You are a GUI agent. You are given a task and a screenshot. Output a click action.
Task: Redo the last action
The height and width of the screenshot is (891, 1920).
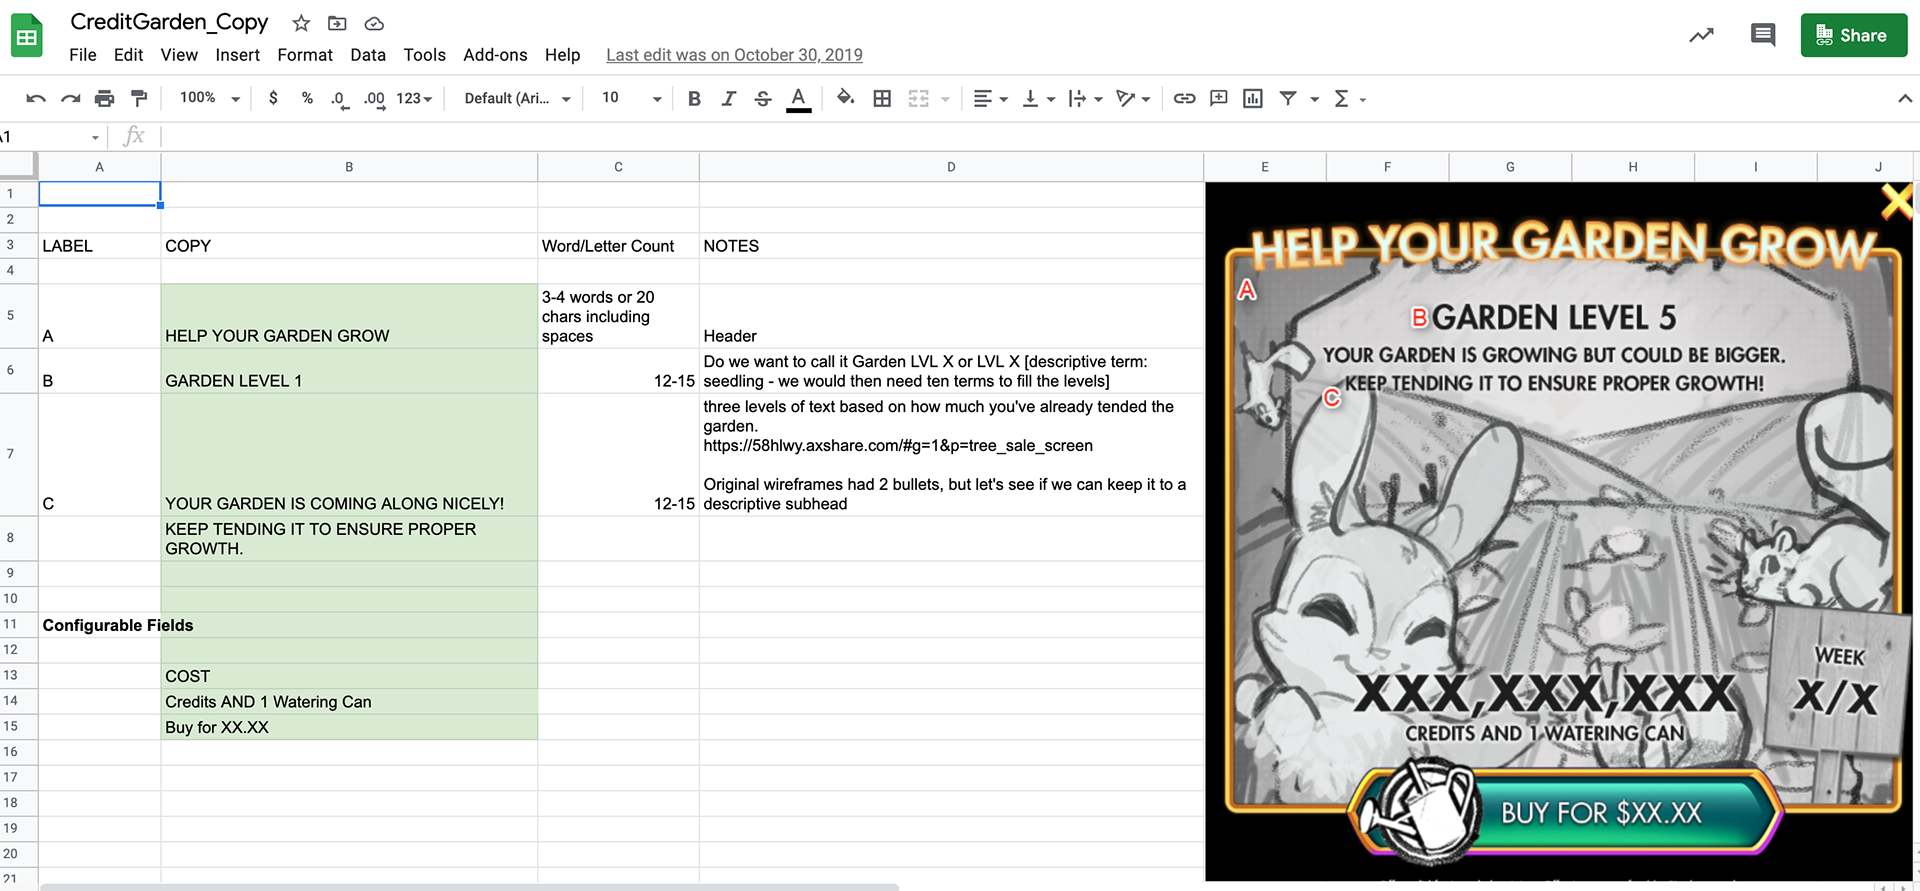click(70, 98)
